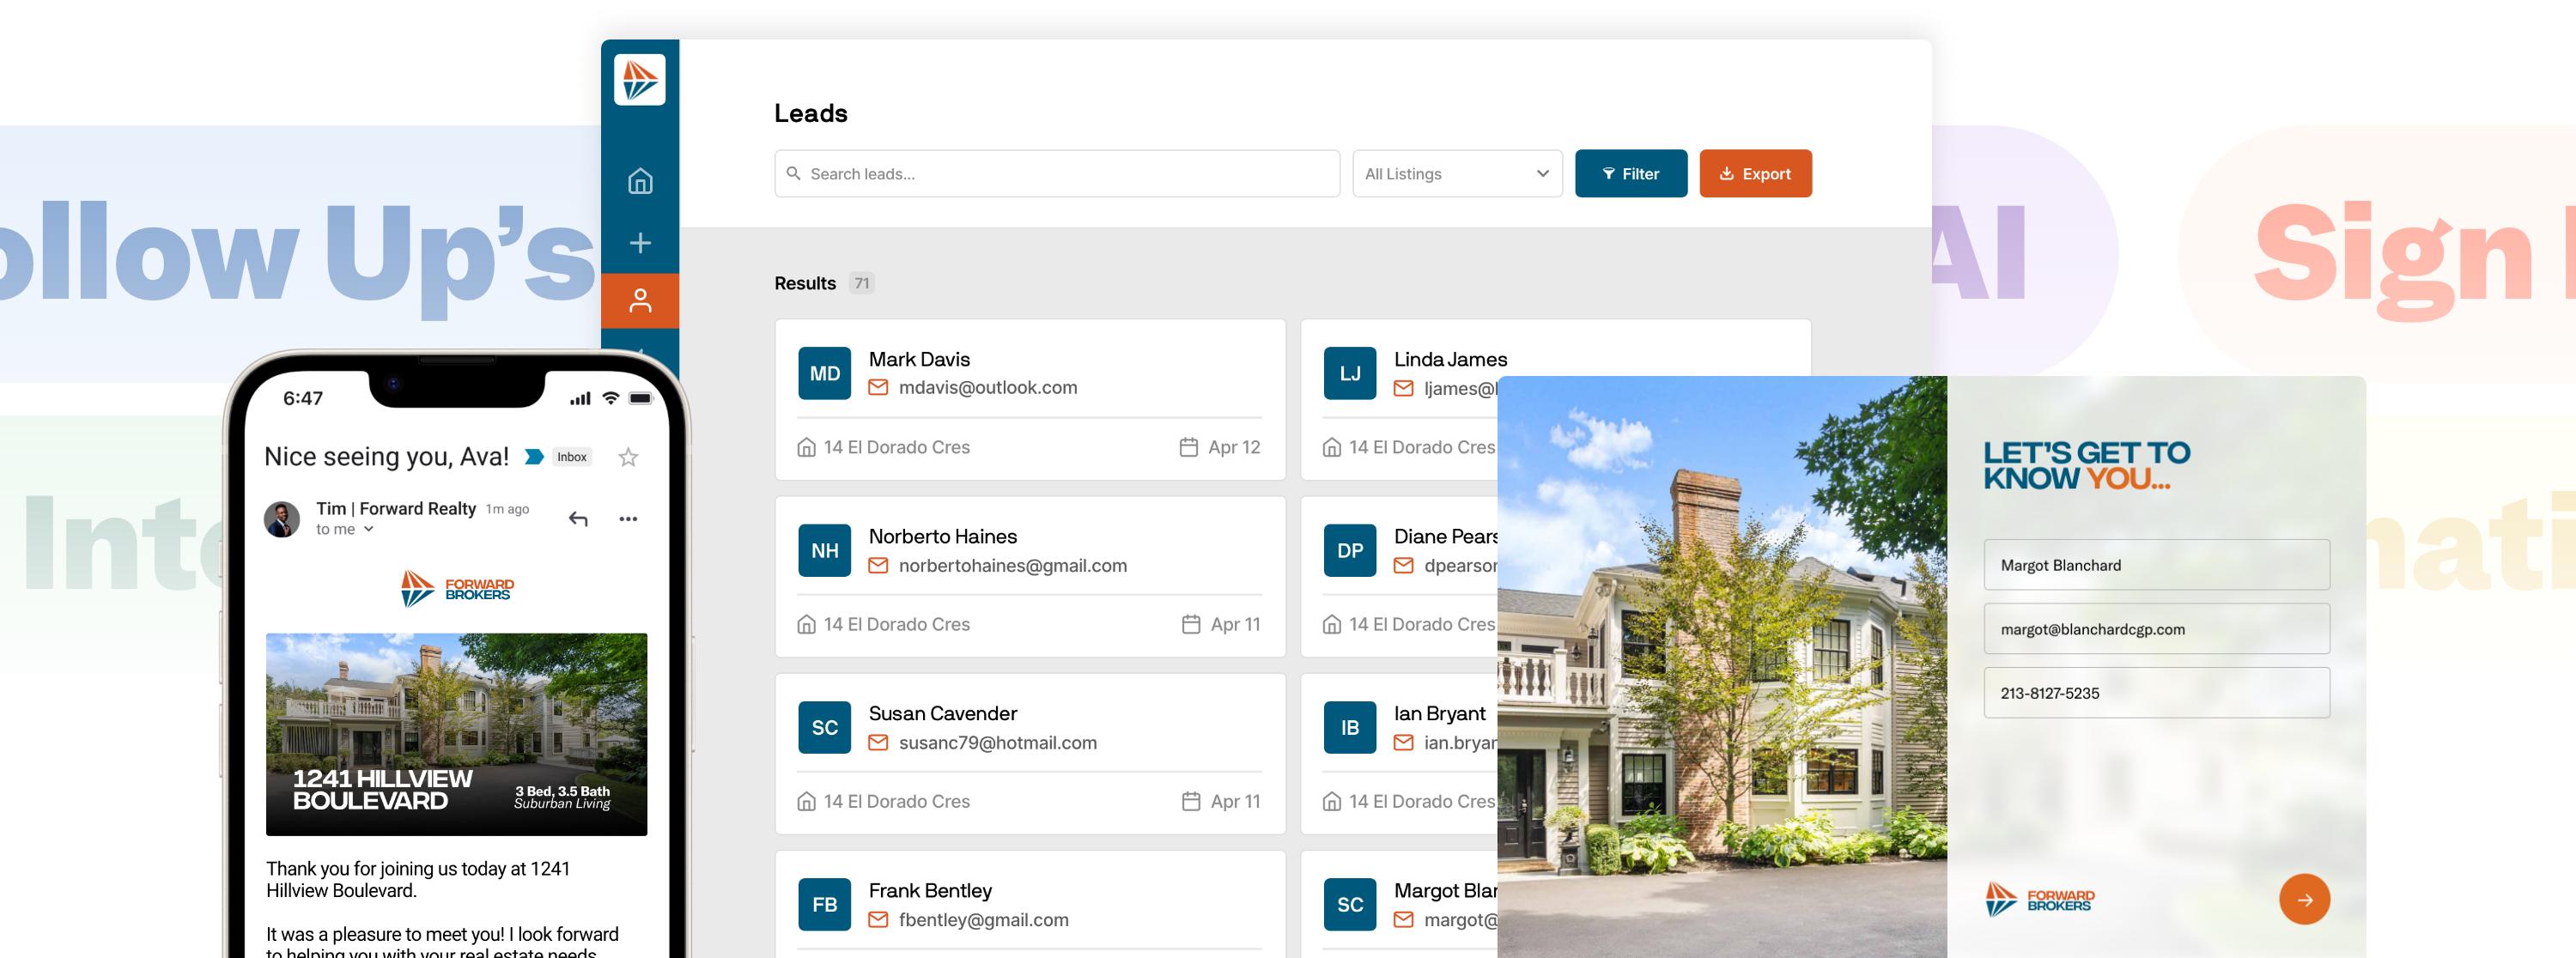The image size is (2576, 958).
Task: Click name field with Margot Blanchard
Action: pos(2156,565)
